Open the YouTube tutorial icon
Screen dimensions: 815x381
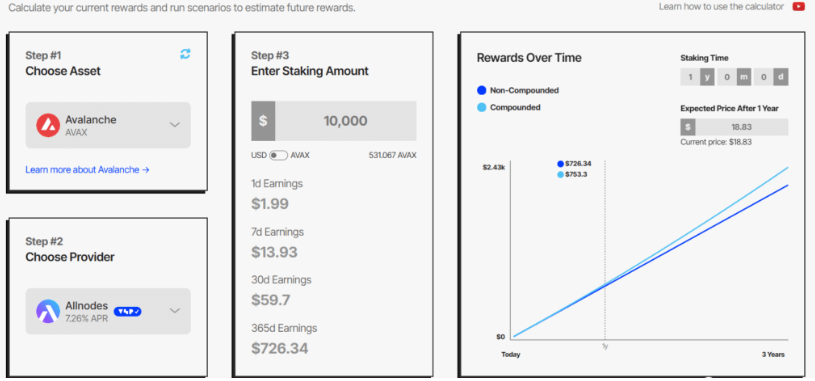click(798, 7)
